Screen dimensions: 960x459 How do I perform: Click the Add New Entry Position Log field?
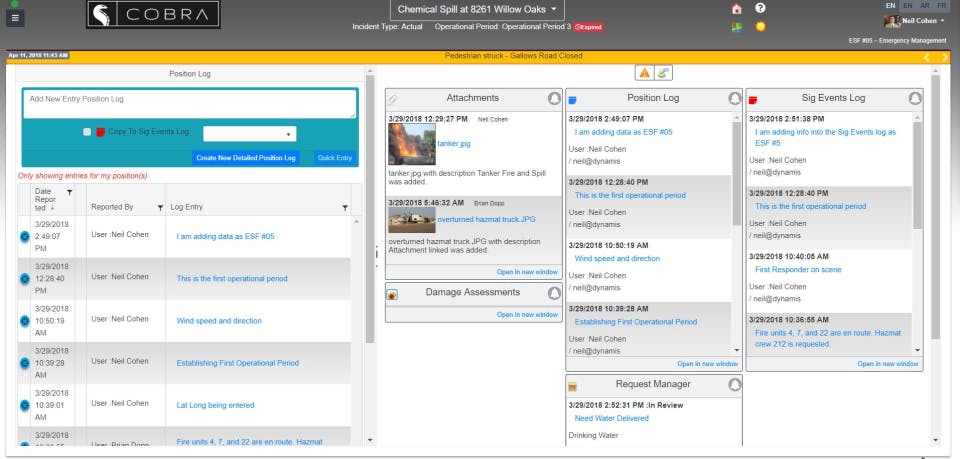190,104
